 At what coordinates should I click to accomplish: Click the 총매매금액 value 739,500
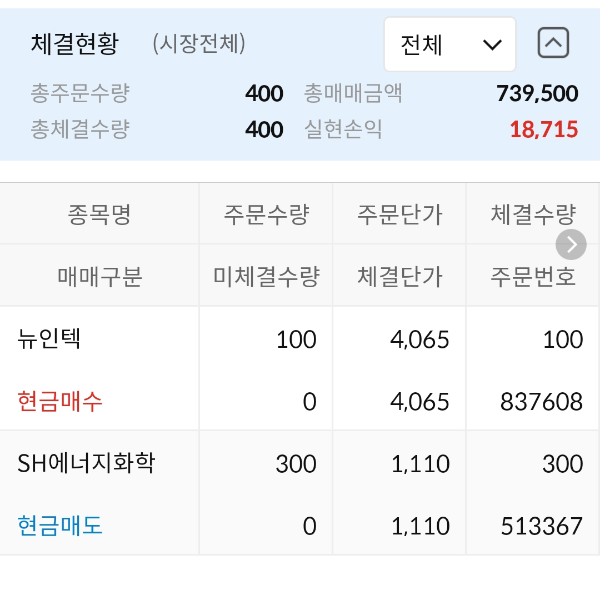click(537, 94)
